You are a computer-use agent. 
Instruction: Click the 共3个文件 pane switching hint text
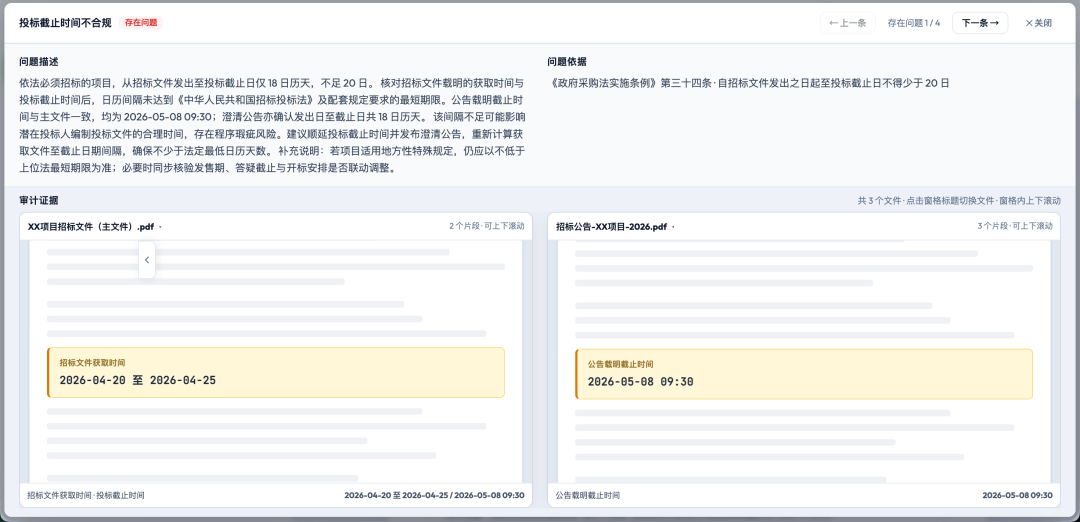(x=959, y=200)
